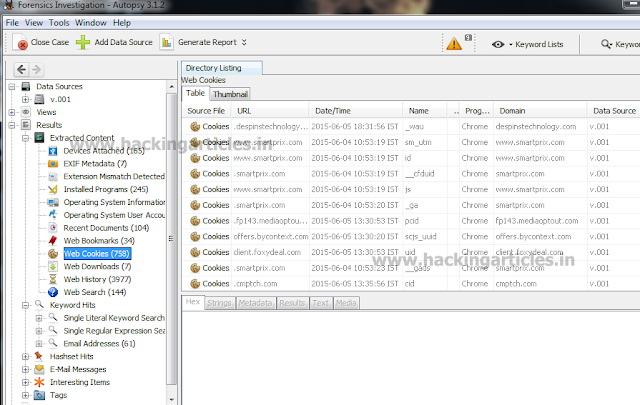This screenshot has height=405, width=640.
Task: Click the Web Search blue question icon
Action: [x=53, y=292]
